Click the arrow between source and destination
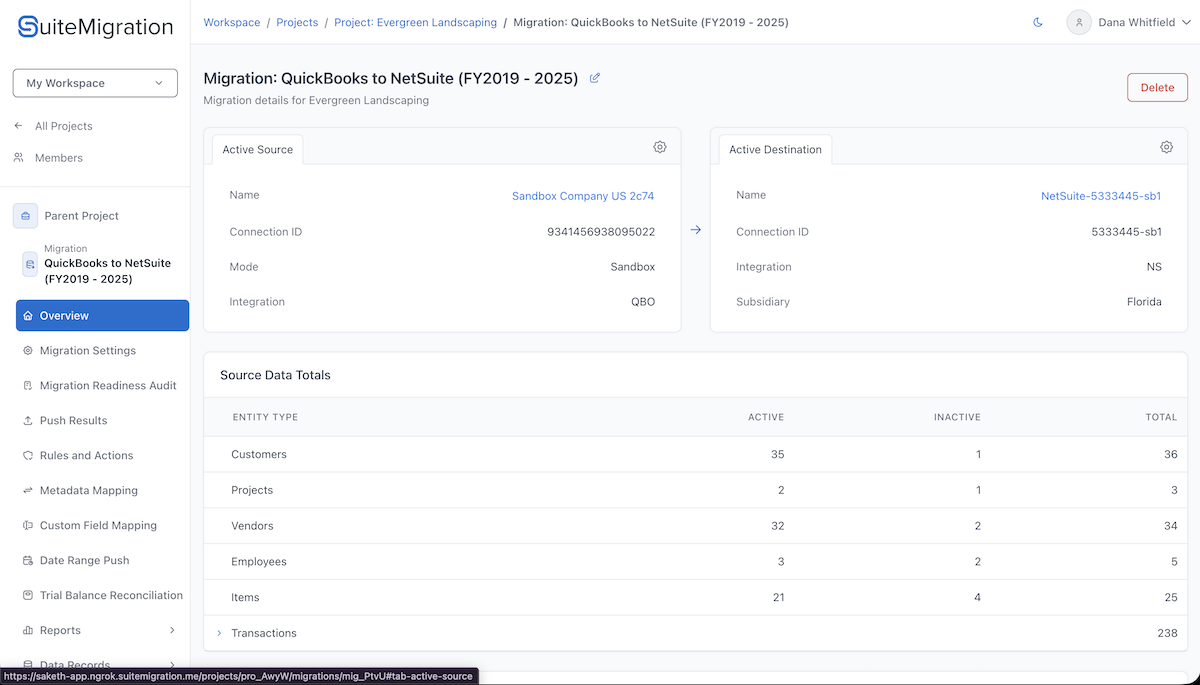Image resolution: width=1200 pixels, height=685 pixels. tap(696, 230)
